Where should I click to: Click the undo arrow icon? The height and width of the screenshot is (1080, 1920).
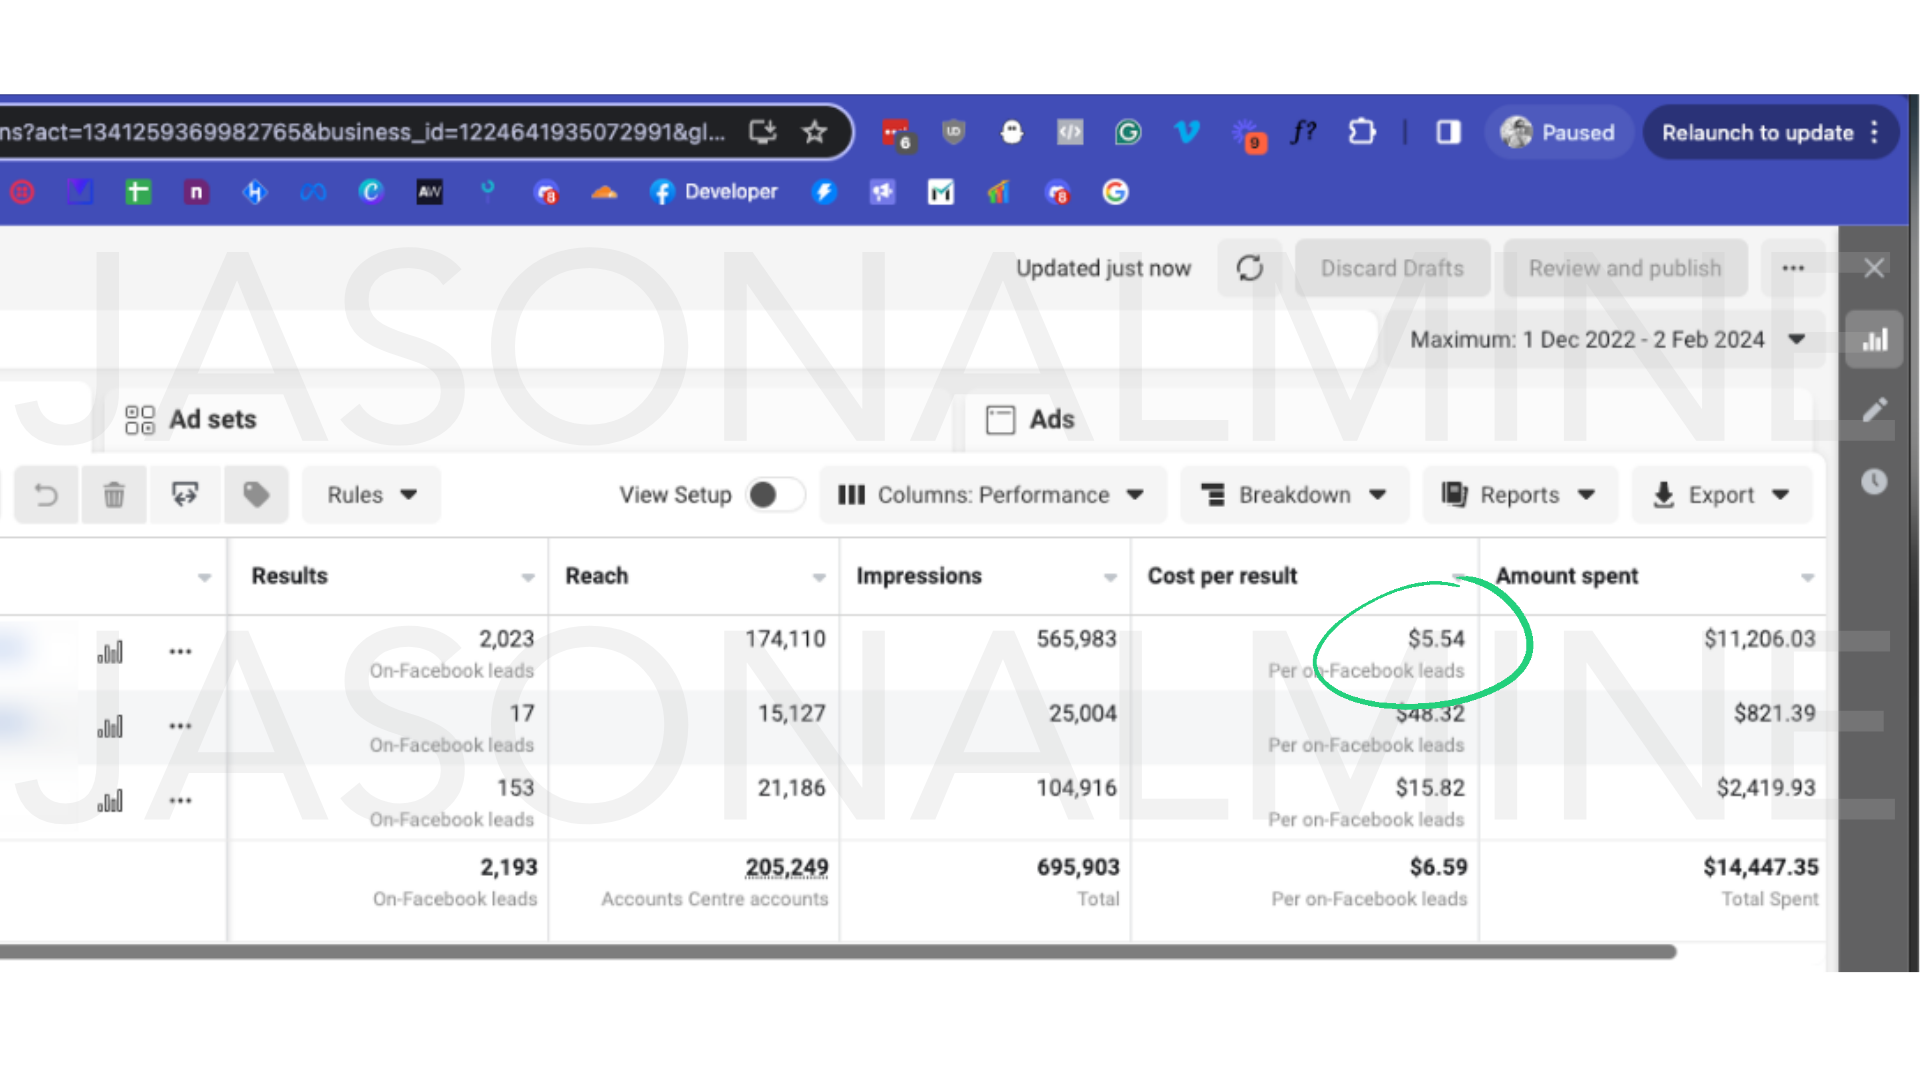pos(46,495)
